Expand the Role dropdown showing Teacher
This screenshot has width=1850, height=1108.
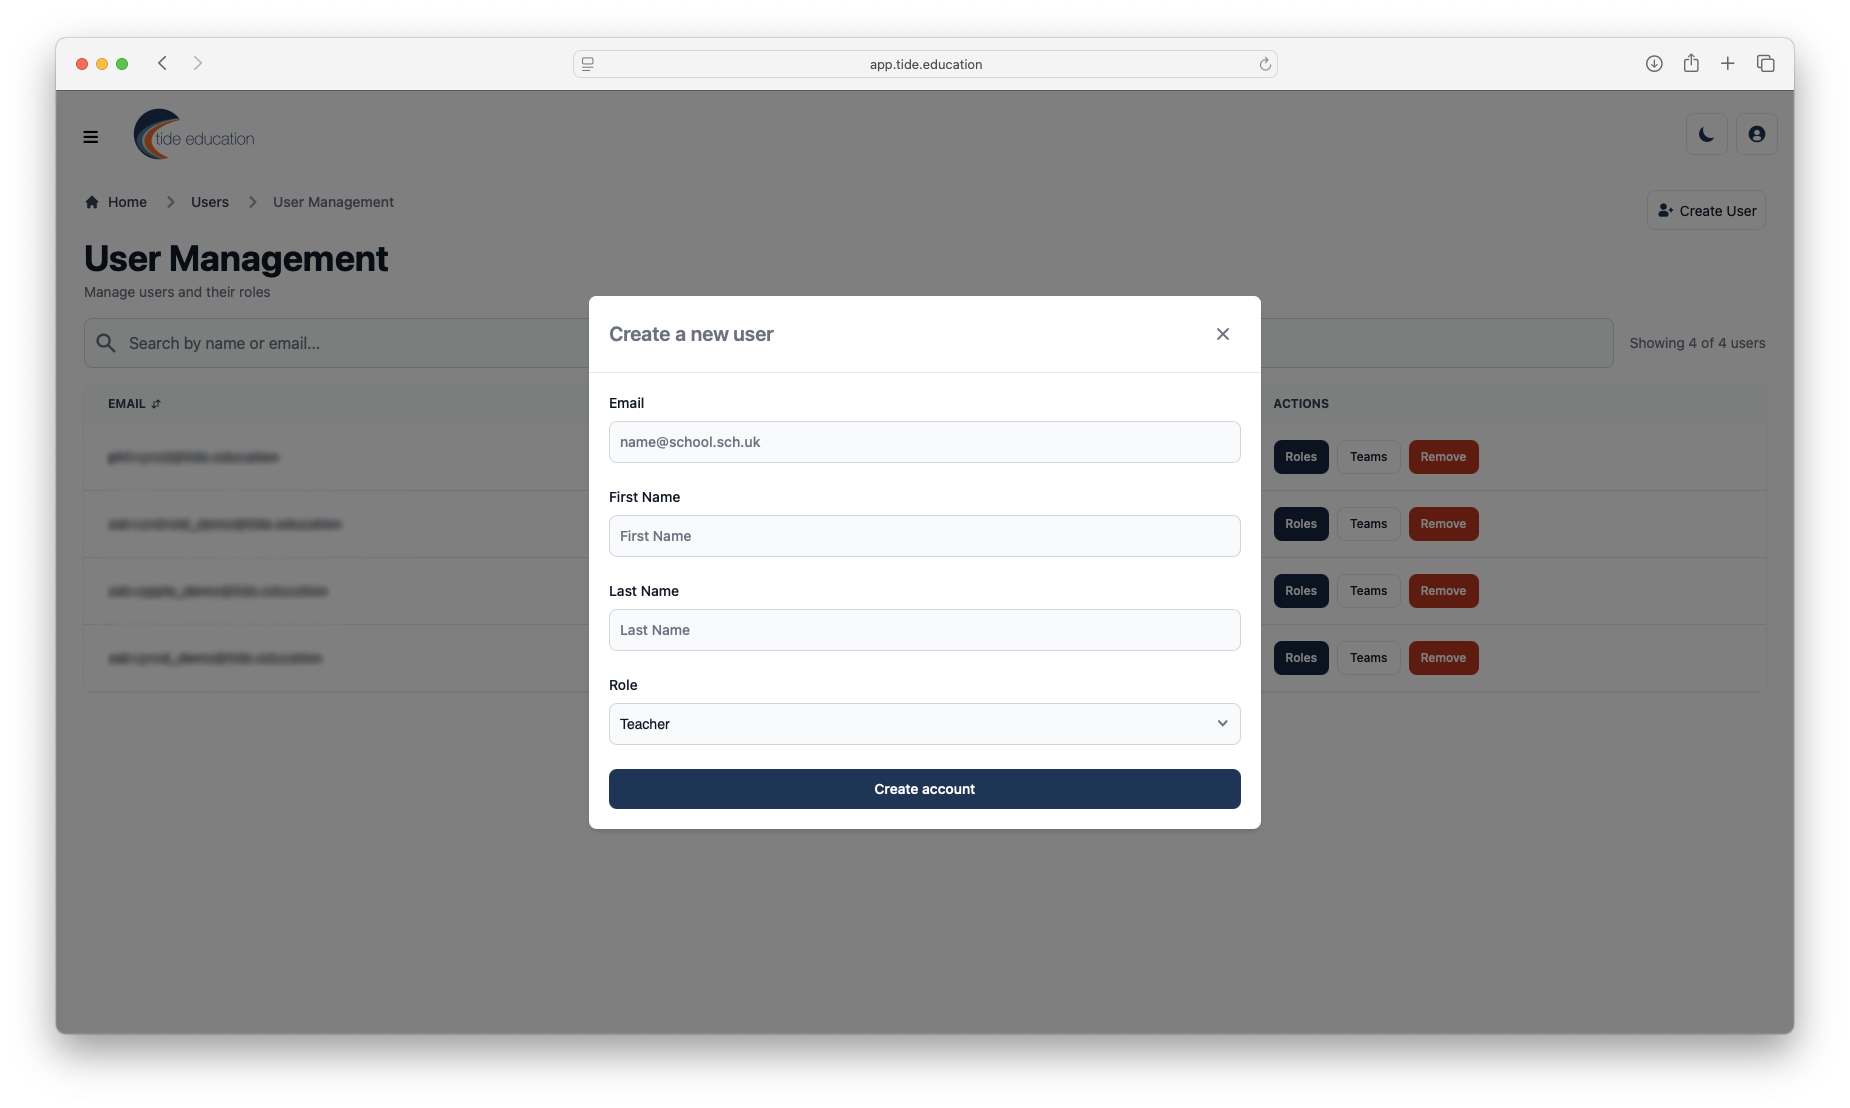click(x=924, y=724)
